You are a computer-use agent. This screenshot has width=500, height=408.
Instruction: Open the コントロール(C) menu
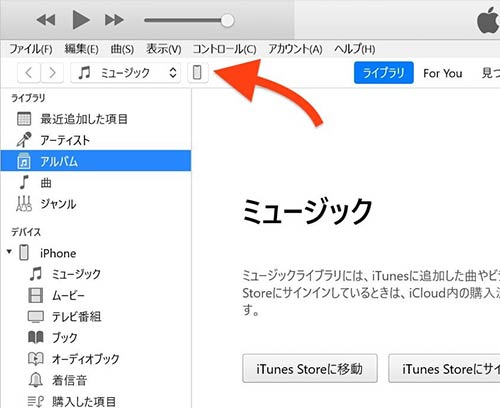coord(225,49)
